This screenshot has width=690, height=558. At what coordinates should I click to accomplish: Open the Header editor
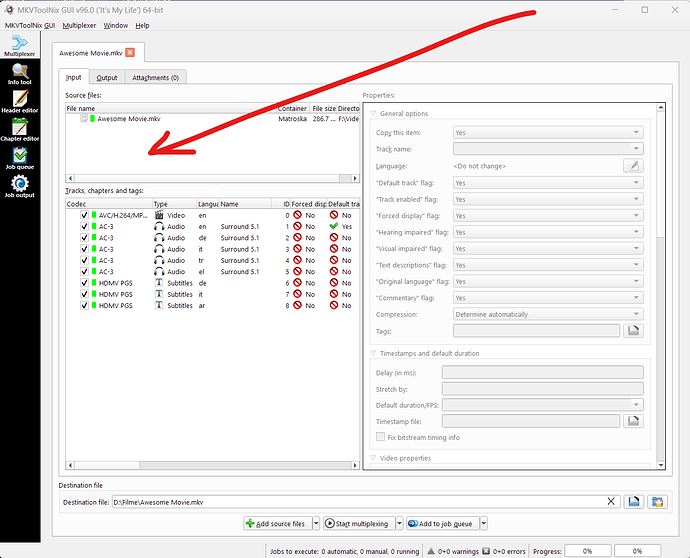20,102
